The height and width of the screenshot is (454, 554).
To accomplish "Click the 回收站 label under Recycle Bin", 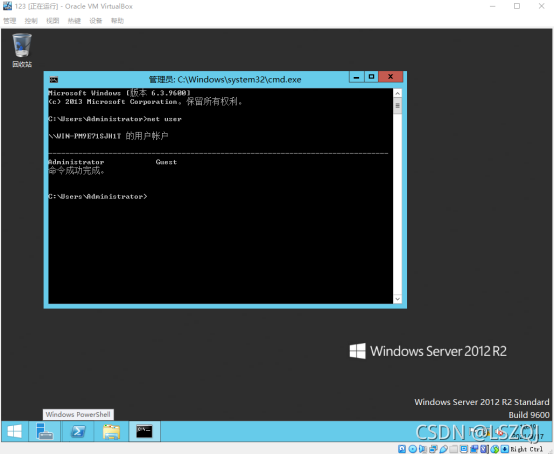I will pos(22,64).
